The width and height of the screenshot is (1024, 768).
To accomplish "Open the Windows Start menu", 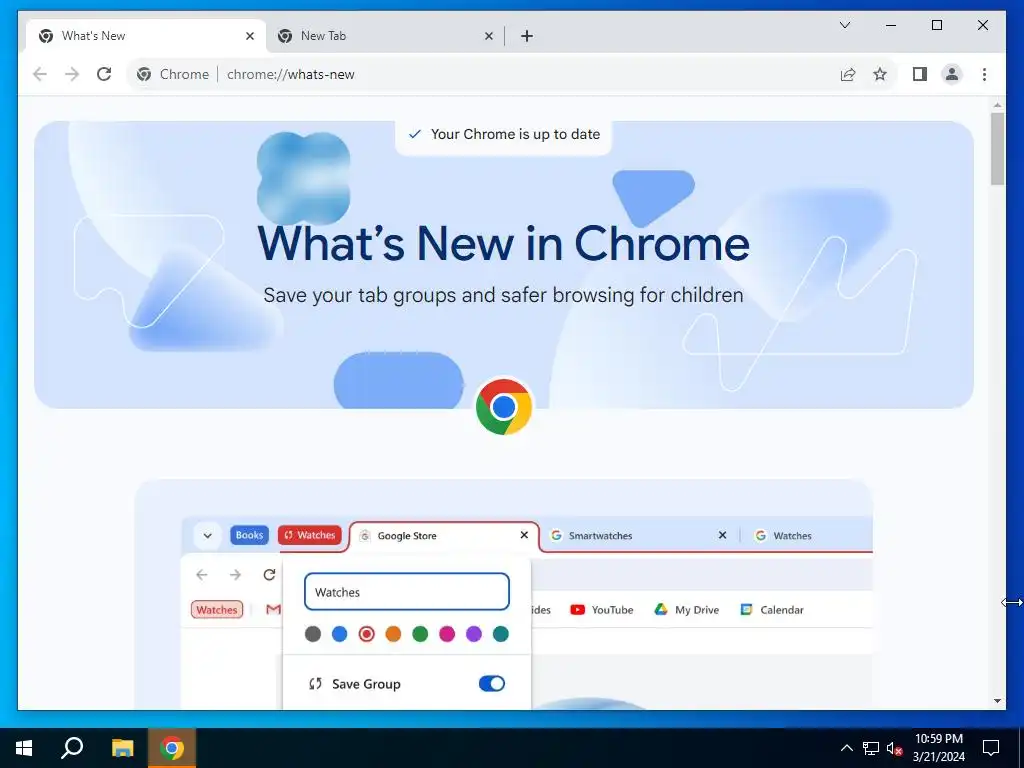I will click(24, 748).
